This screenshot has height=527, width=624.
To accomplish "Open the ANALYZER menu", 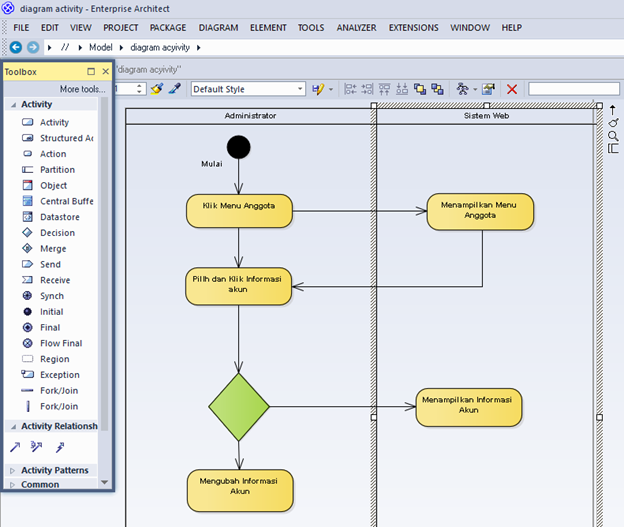I will click(x=357, y=28).
